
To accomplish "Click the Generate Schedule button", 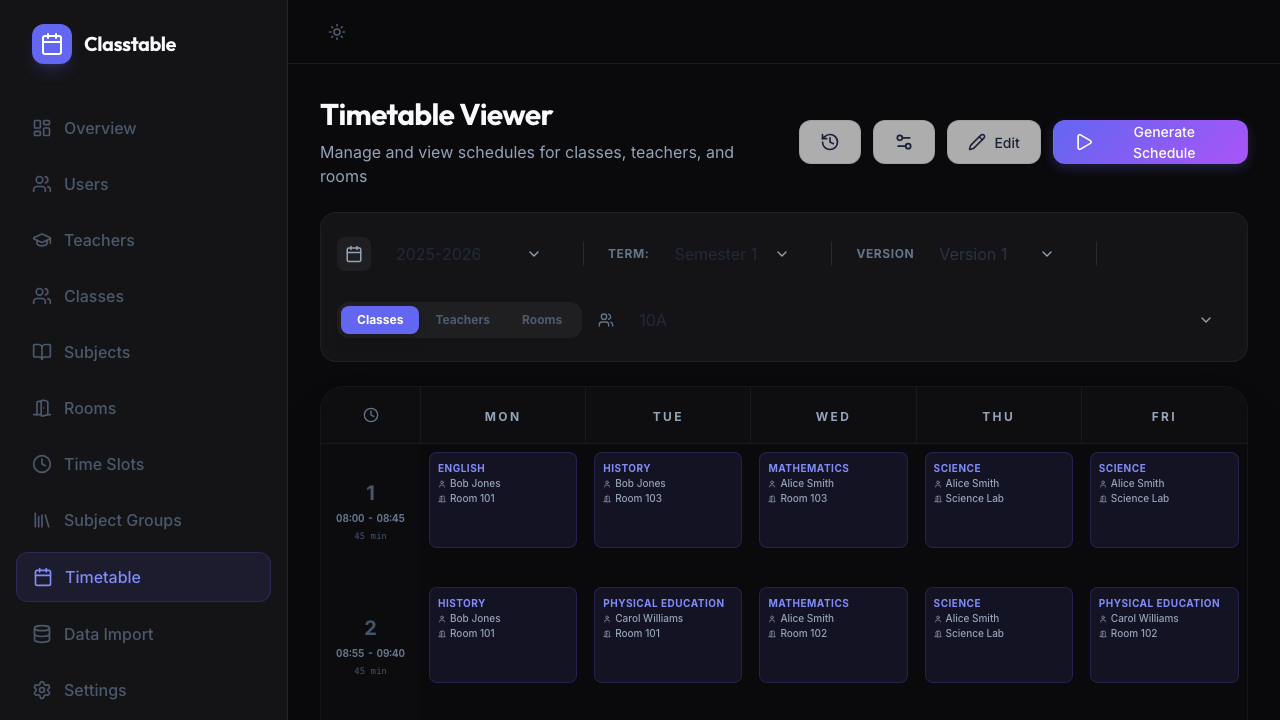I will (x=1150, y=141).
